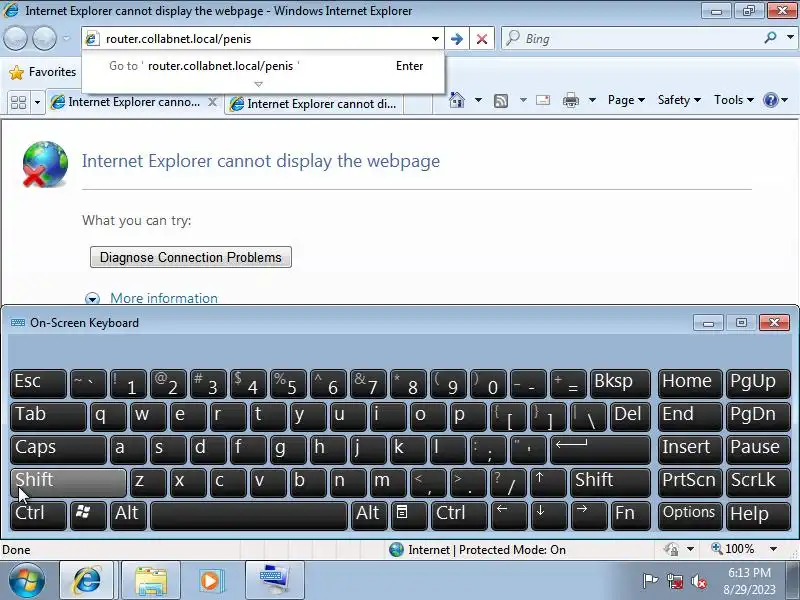Click Options key on On-Screen Keyboard
The width and height of the screenshot is (800, 600).
[690, 514]
